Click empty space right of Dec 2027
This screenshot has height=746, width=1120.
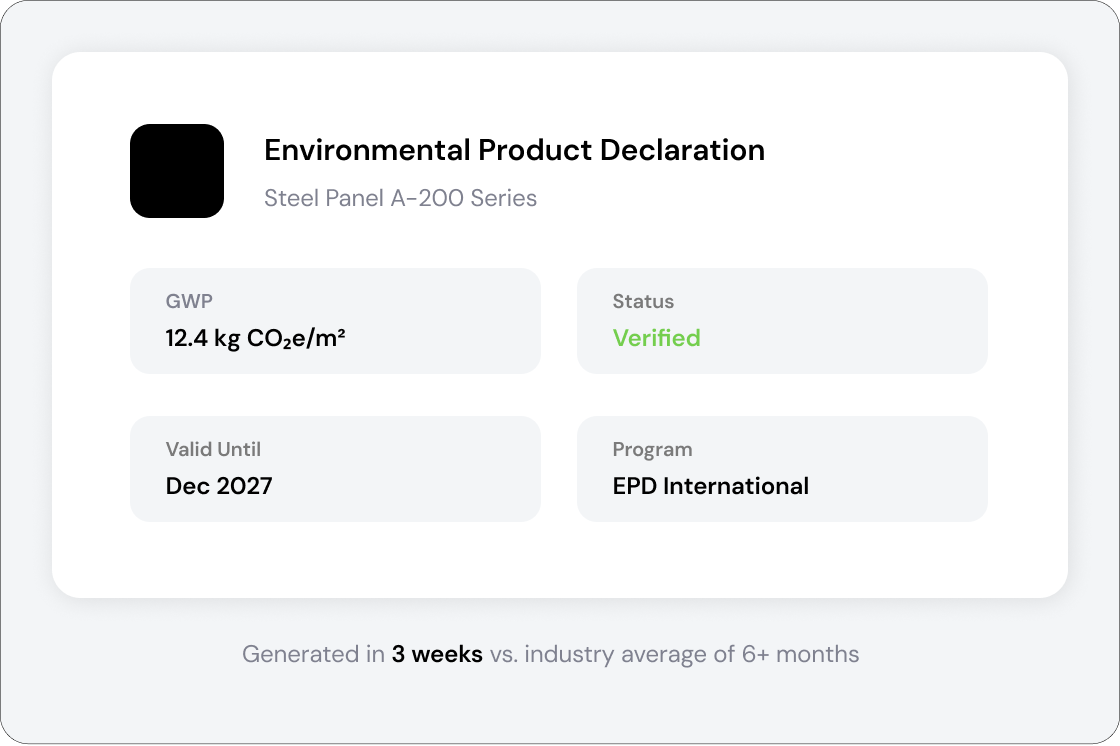[420, 486]
